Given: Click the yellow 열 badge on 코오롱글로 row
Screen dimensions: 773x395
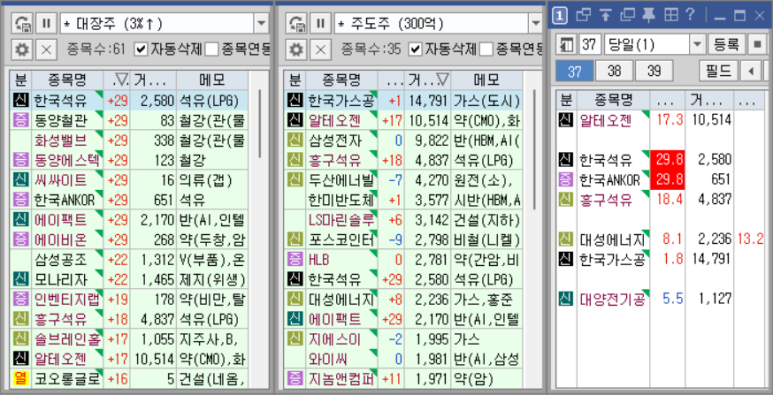Looking at the screenshot, I should pyautogui.click(x=20, y=379).
